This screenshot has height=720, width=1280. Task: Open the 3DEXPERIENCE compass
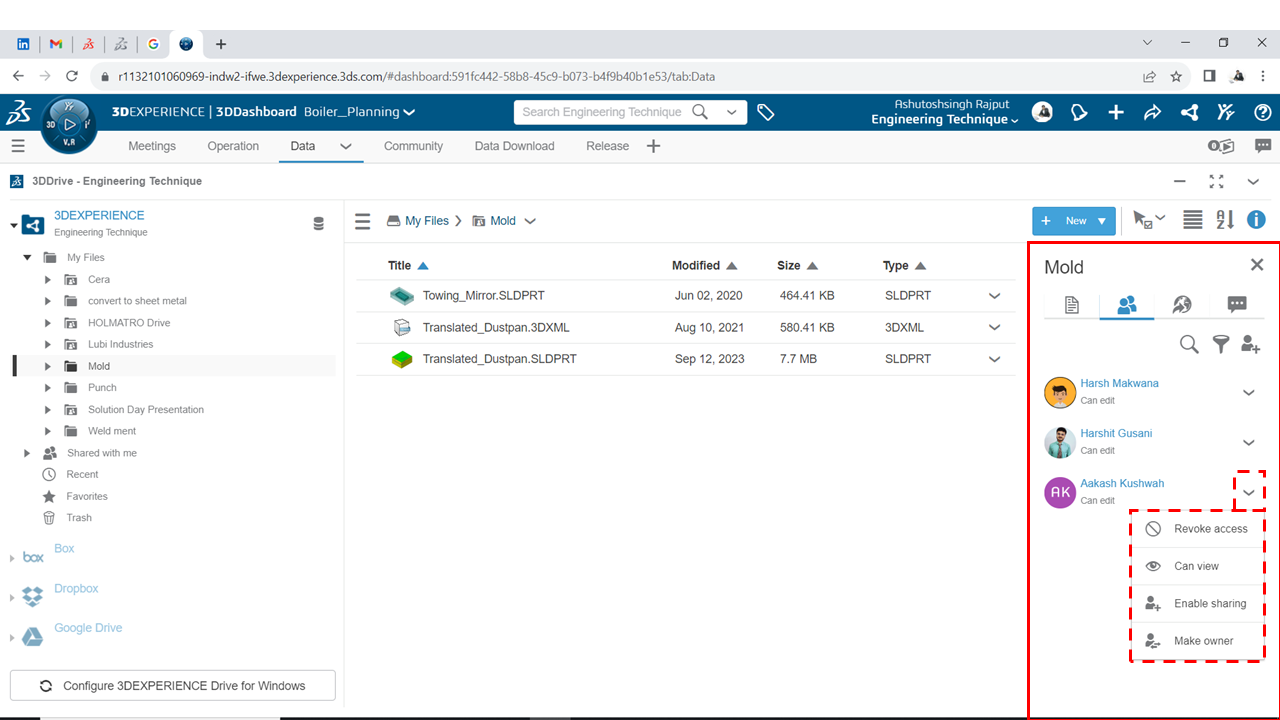click(69, 125)
